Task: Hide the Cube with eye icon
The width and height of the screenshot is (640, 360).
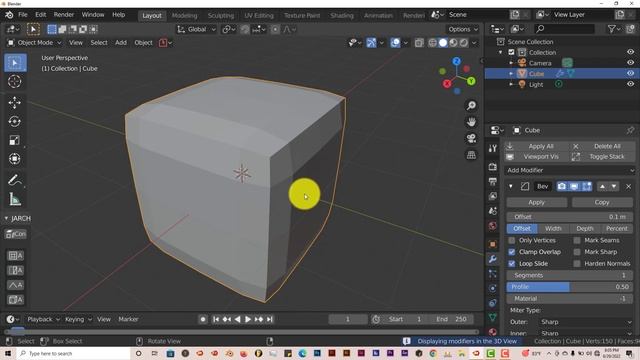Action: (630, 73)
